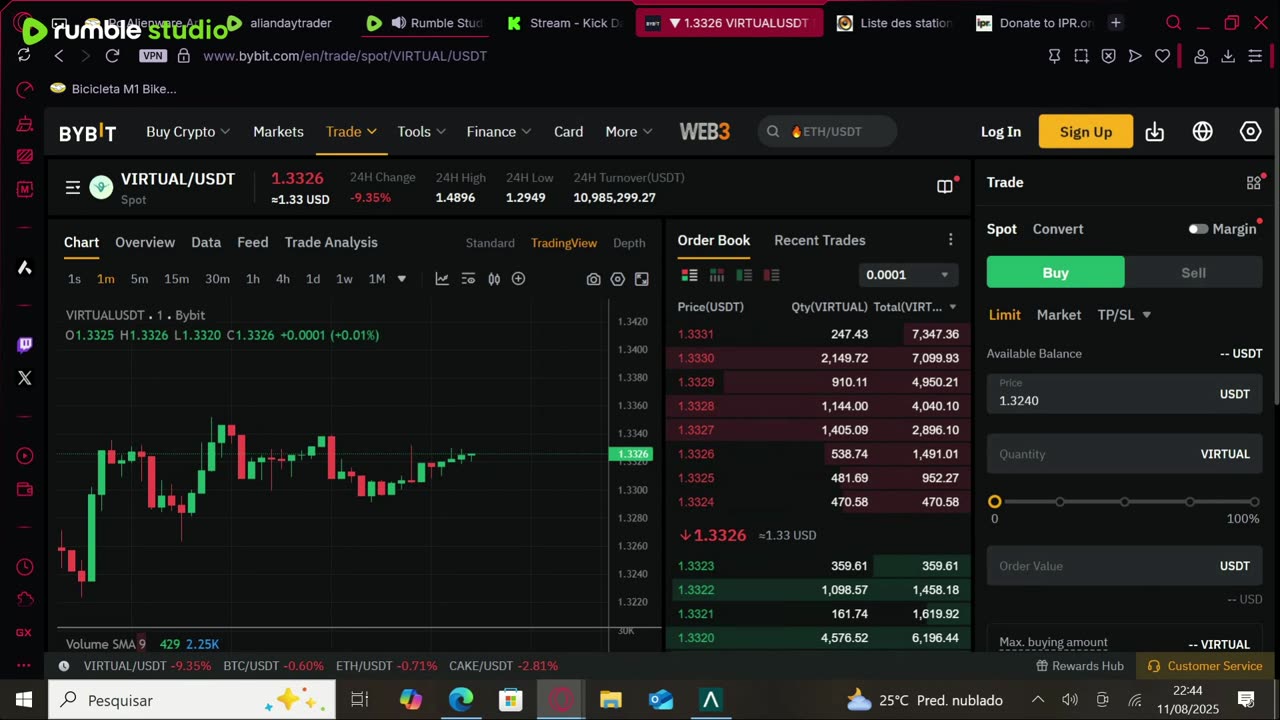Show order book sell orders only view
The width and height of the screenshot is (1280, 720).
(771, 275)
